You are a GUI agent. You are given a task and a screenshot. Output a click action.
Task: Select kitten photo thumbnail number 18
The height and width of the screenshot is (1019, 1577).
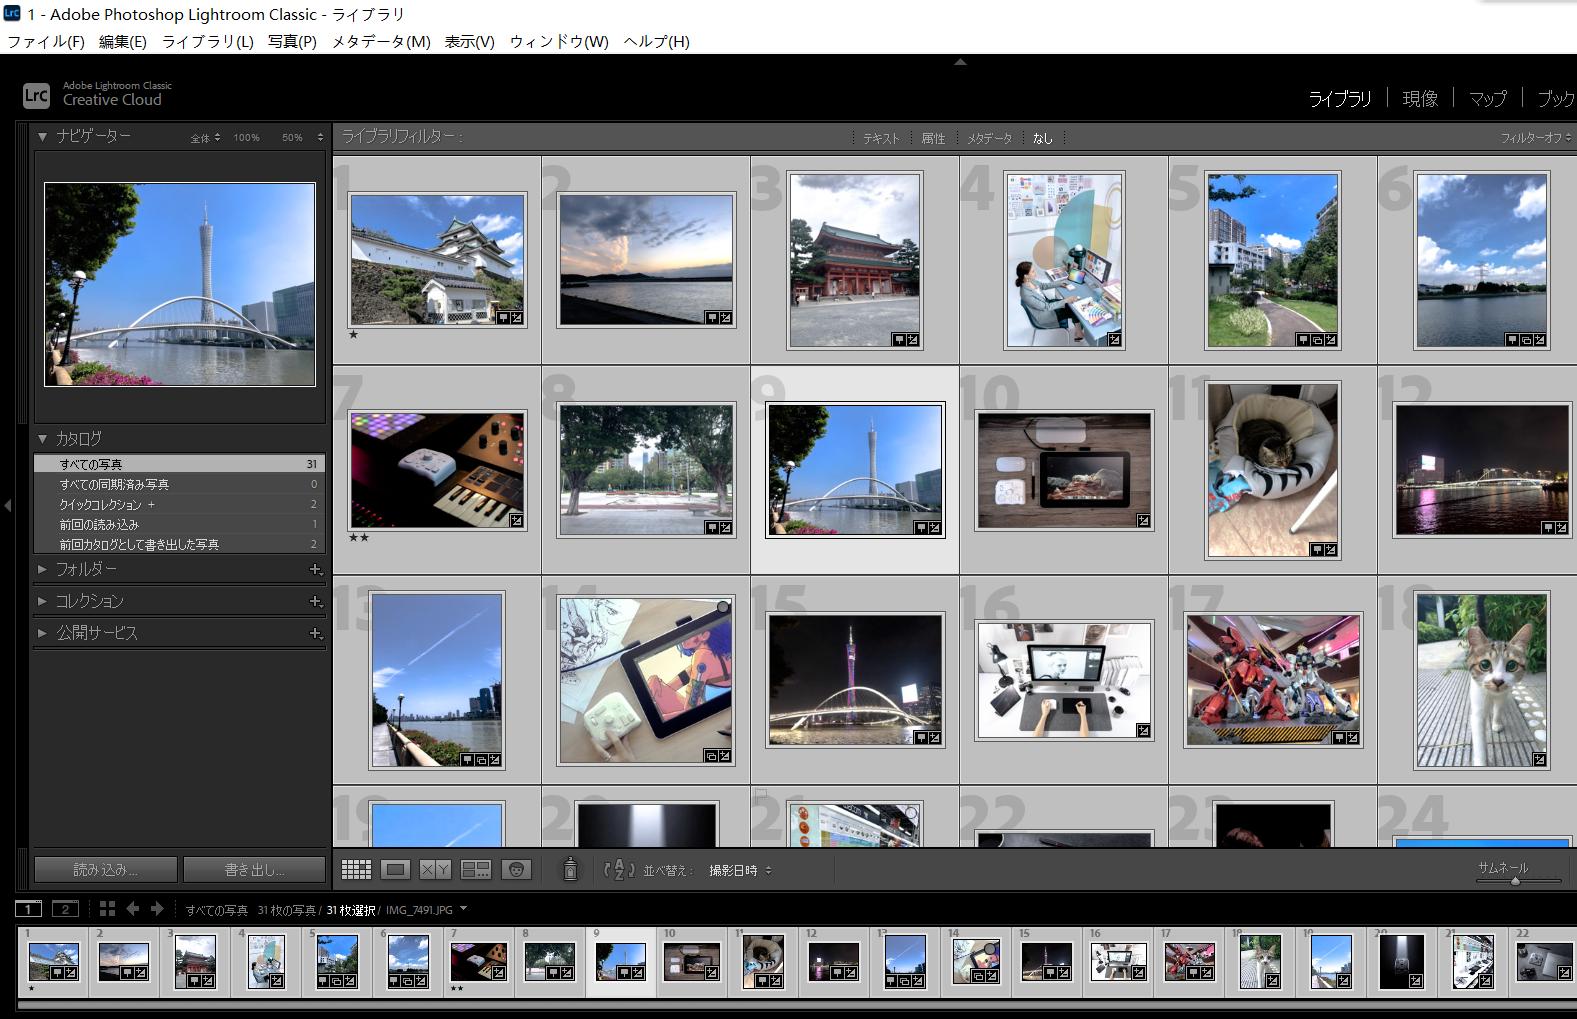click(1481, 681)
